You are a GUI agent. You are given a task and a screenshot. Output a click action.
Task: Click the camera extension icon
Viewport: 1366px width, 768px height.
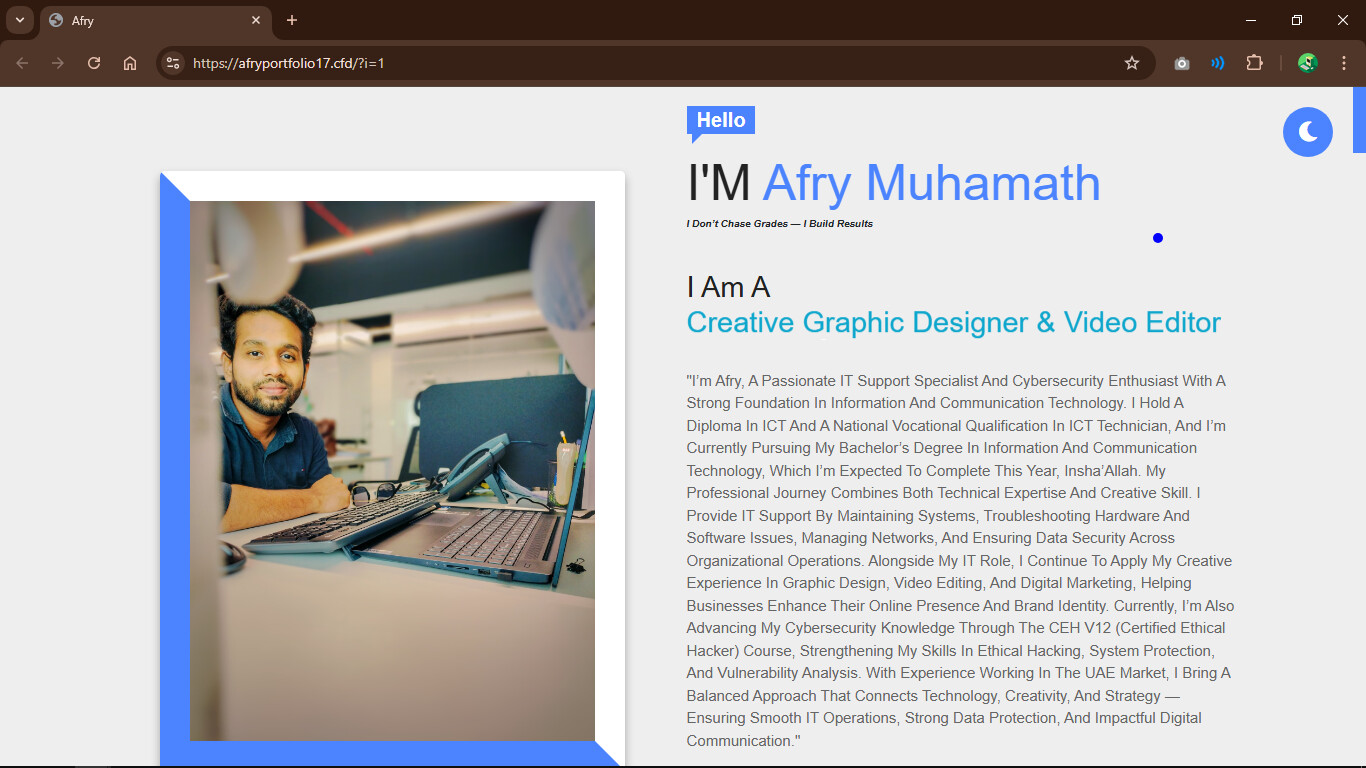point(1182,63)
